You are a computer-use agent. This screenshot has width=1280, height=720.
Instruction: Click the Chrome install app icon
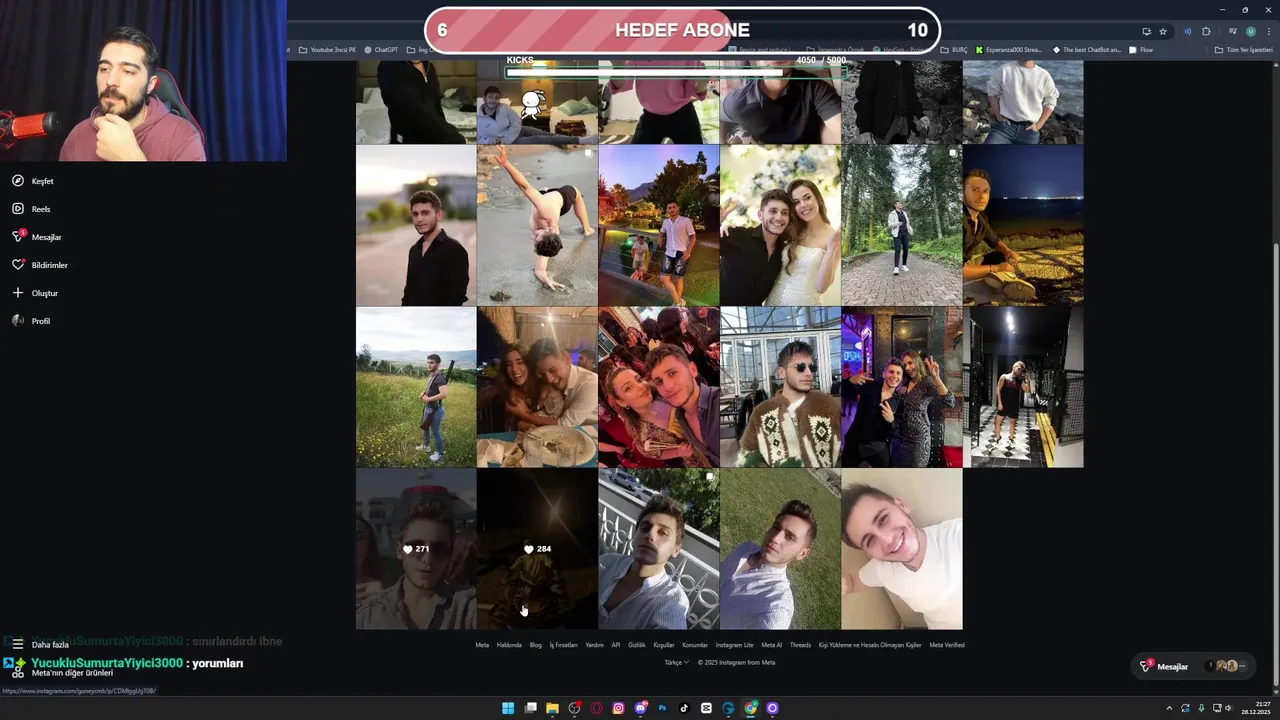click(x=1146, y=32)
